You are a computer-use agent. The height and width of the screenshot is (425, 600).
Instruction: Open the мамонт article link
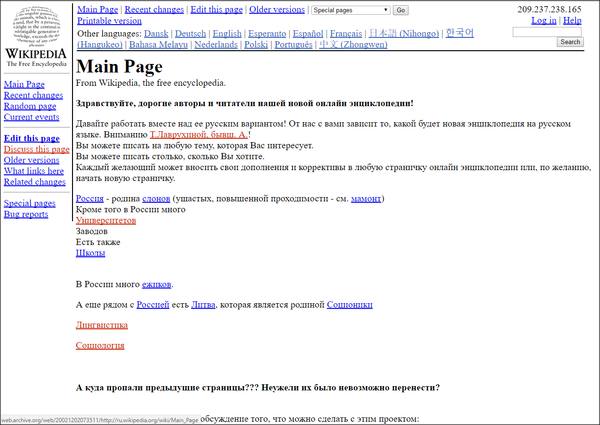click(366, 199)
